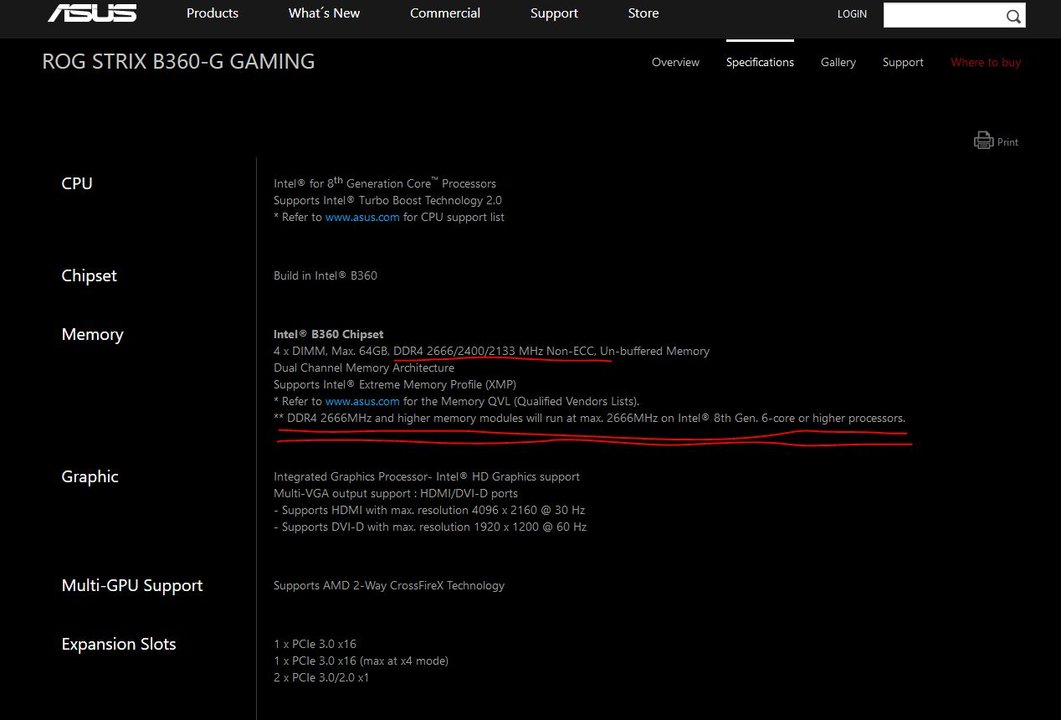Viewport: 1061px width, 720px height.
Task: Open the Gallery tab
Action: tap(838, 62)
